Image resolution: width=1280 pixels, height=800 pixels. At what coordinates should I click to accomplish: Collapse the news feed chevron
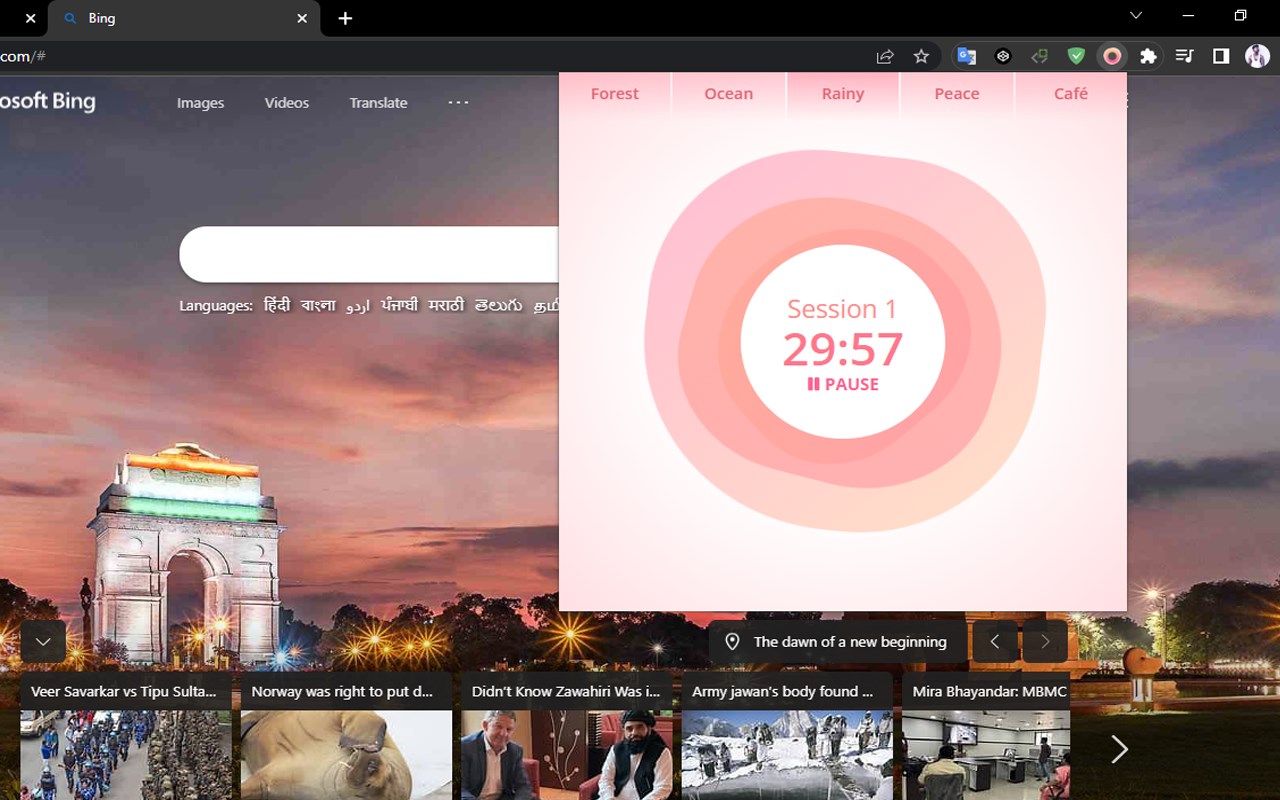43,642
